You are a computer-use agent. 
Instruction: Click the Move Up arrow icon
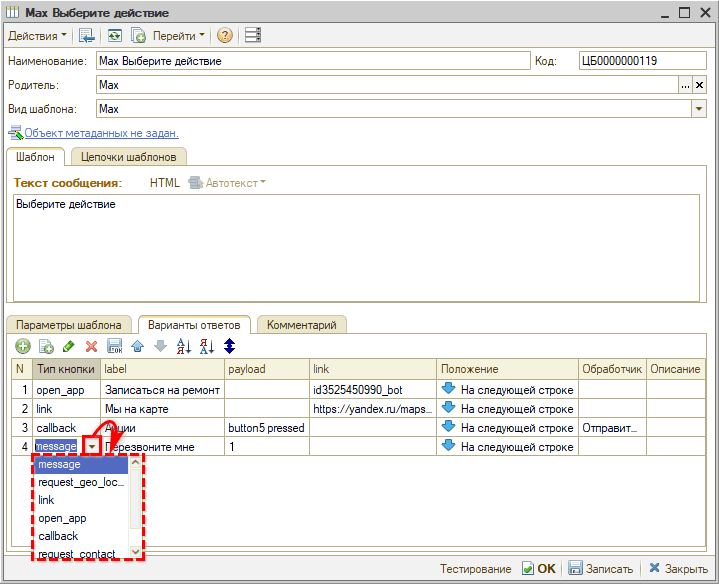(x=137, y=346)
